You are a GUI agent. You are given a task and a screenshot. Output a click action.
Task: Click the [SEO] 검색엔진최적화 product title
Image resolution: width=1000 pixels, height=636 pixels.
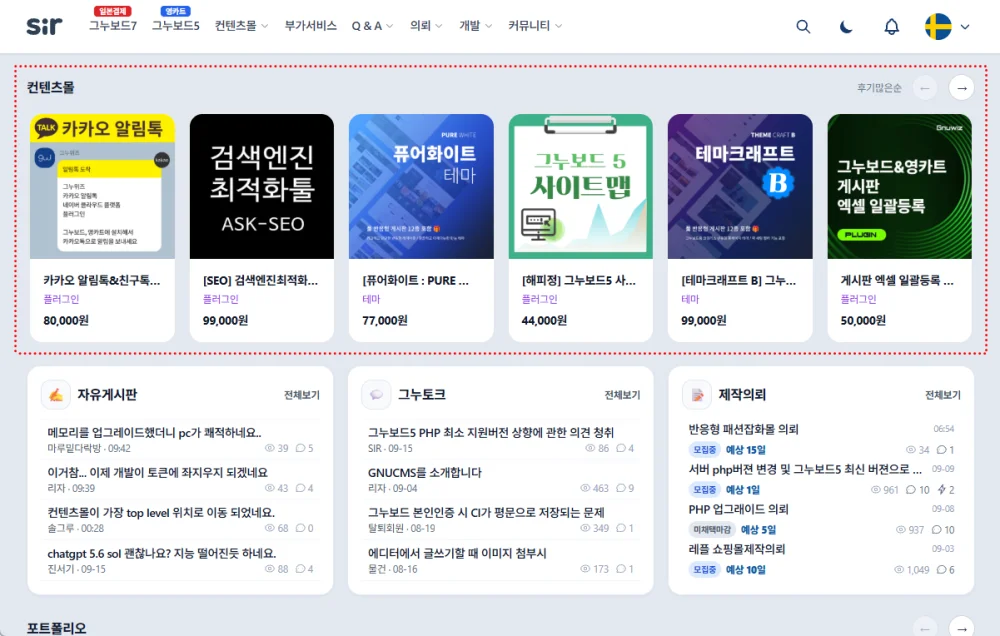(260, 280)
